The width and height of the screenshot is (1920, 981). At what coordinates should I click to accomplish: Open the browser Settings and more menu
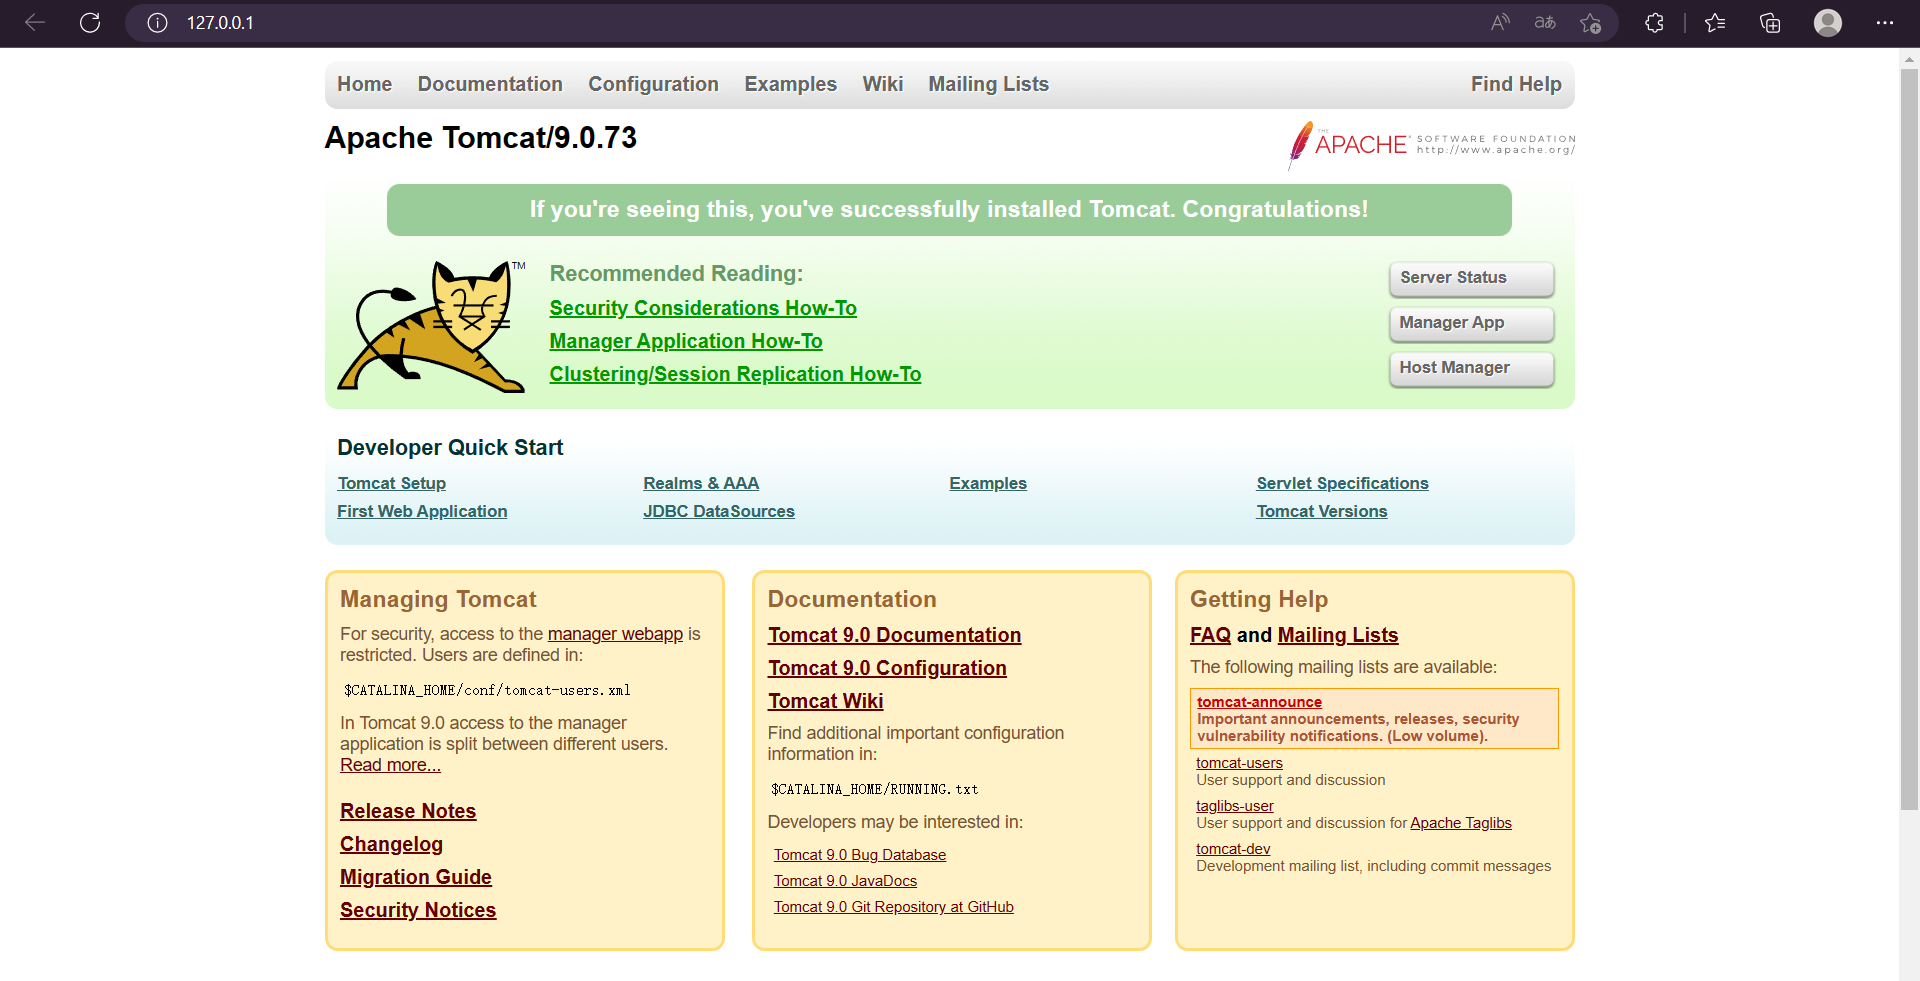pos(1885,22)
